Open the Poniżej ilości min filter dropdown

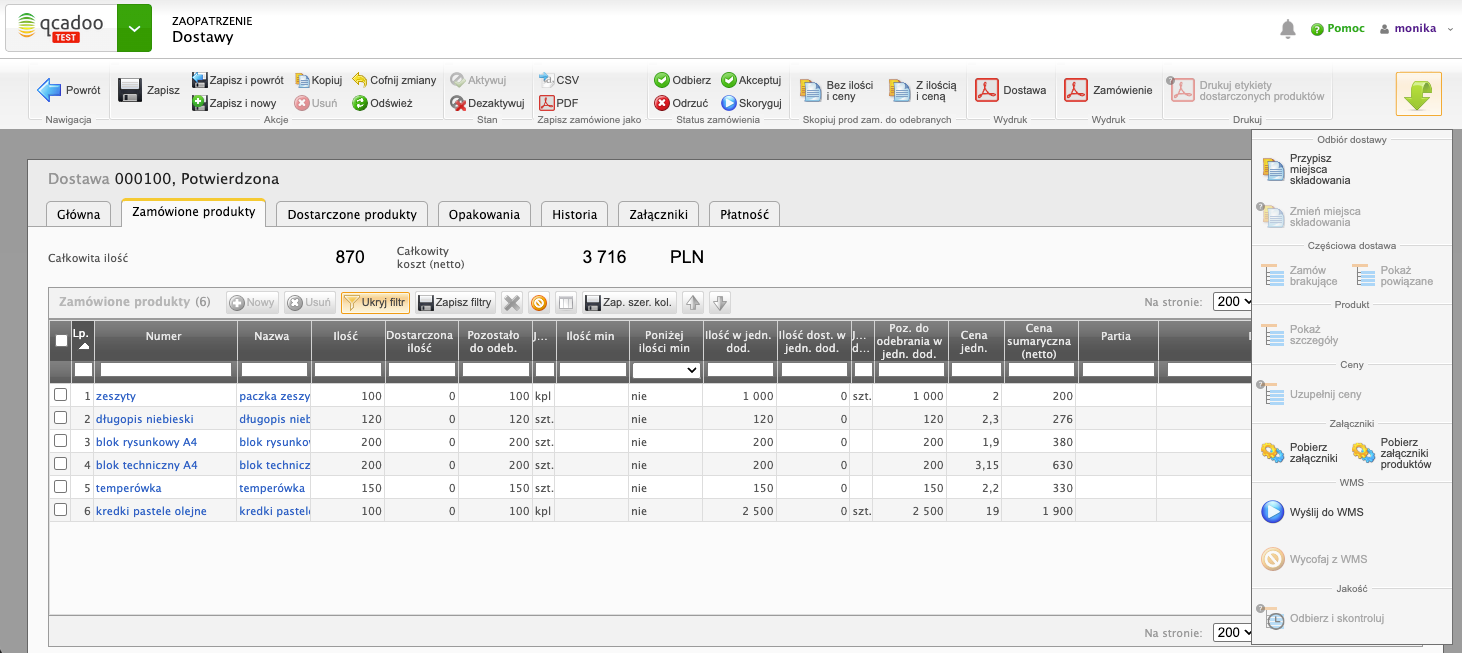(665, 370)
